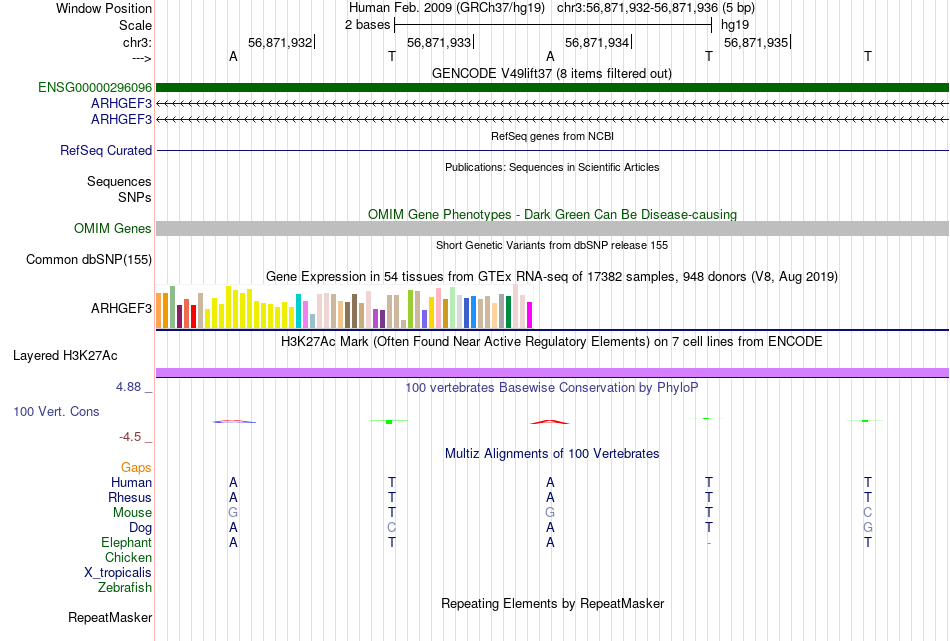Open Publications: Sequences in Scientific Articles title
This screenshot has height=641, width=950.
pyautogui.click(x=552, y=167)
